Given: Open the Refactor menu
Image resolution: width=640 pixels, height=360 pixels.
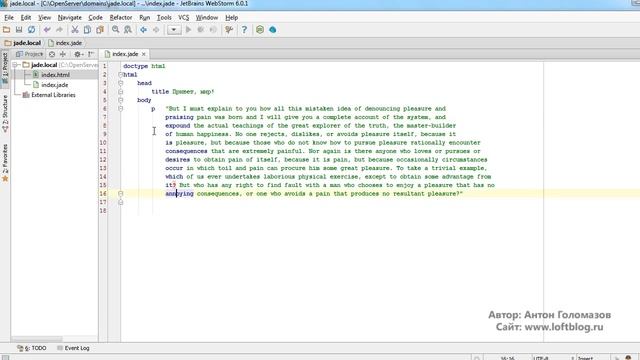Looking at the screenshot, I should click(x=121, y=18).
